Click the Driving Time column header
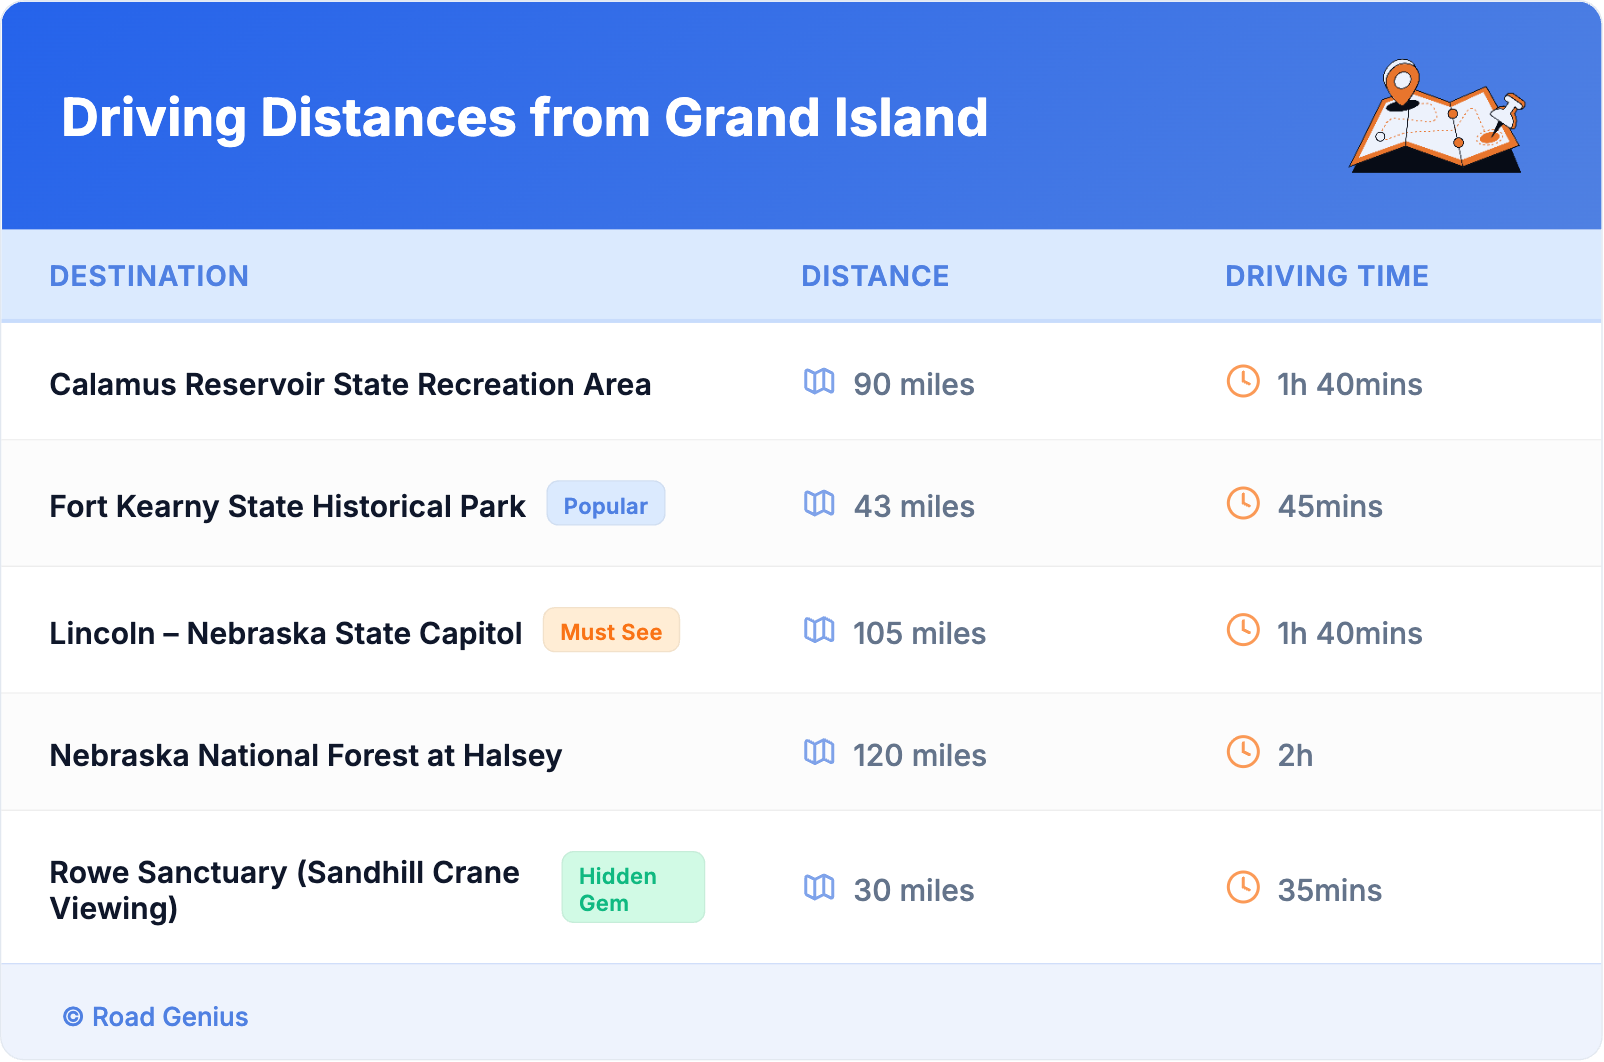Viewport: 1604px width, 1062px height. 1326,276
